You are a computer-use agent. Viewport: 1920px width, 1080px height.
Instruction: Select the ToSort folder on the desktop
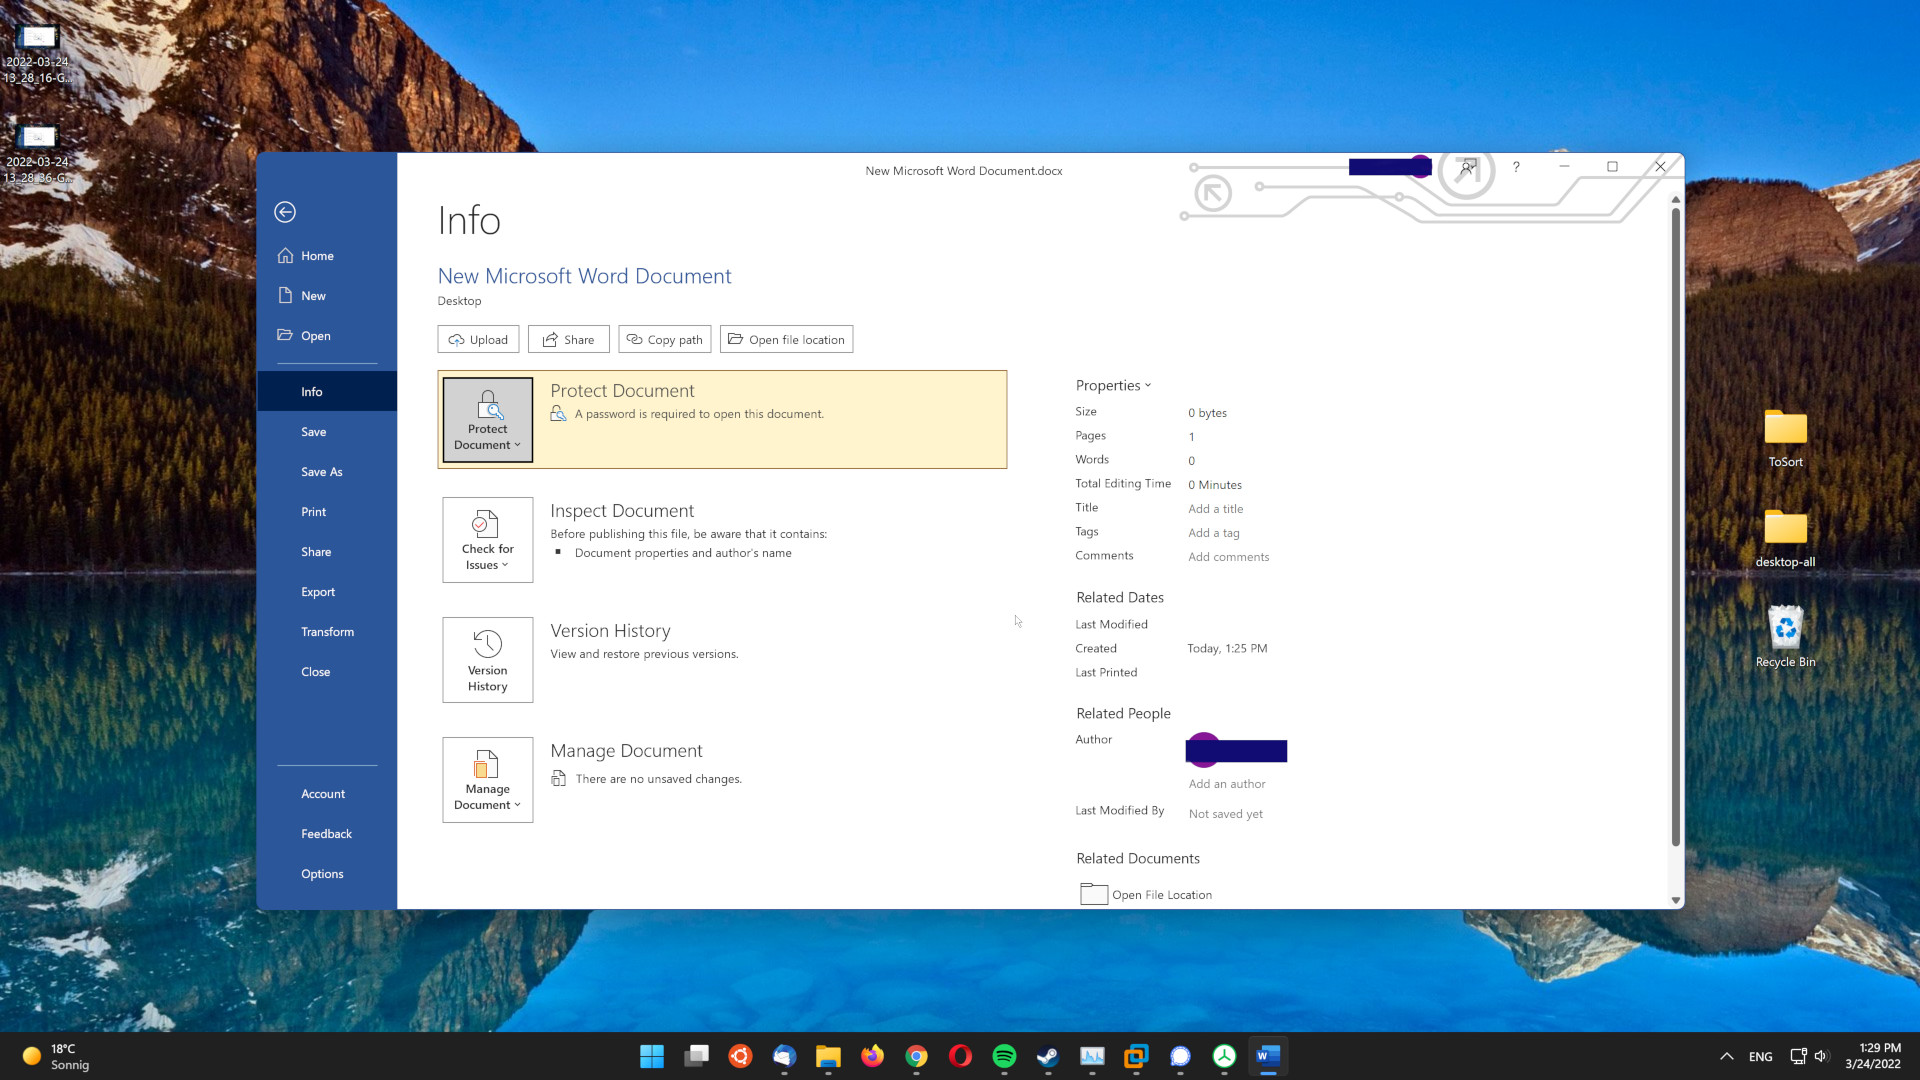[x=1785, y=439]
